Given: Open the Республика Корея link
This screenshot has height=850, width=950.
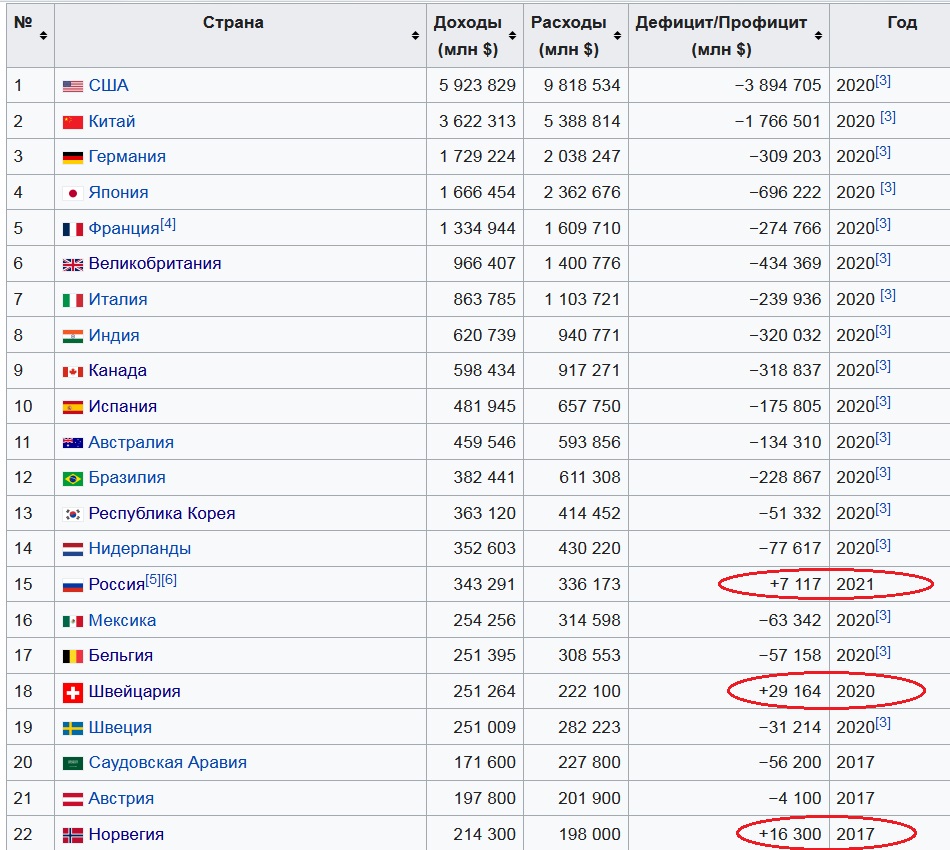Looking at the screenshot, I should point(162,513).
